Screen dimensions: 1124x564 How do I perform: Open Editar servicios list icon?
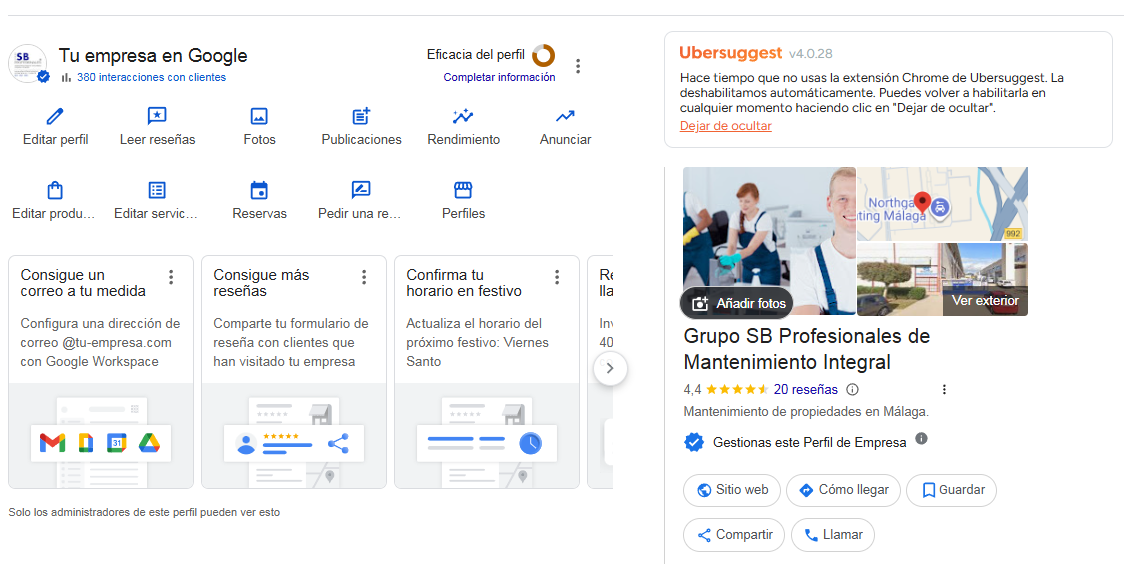[x=157, y=190]
